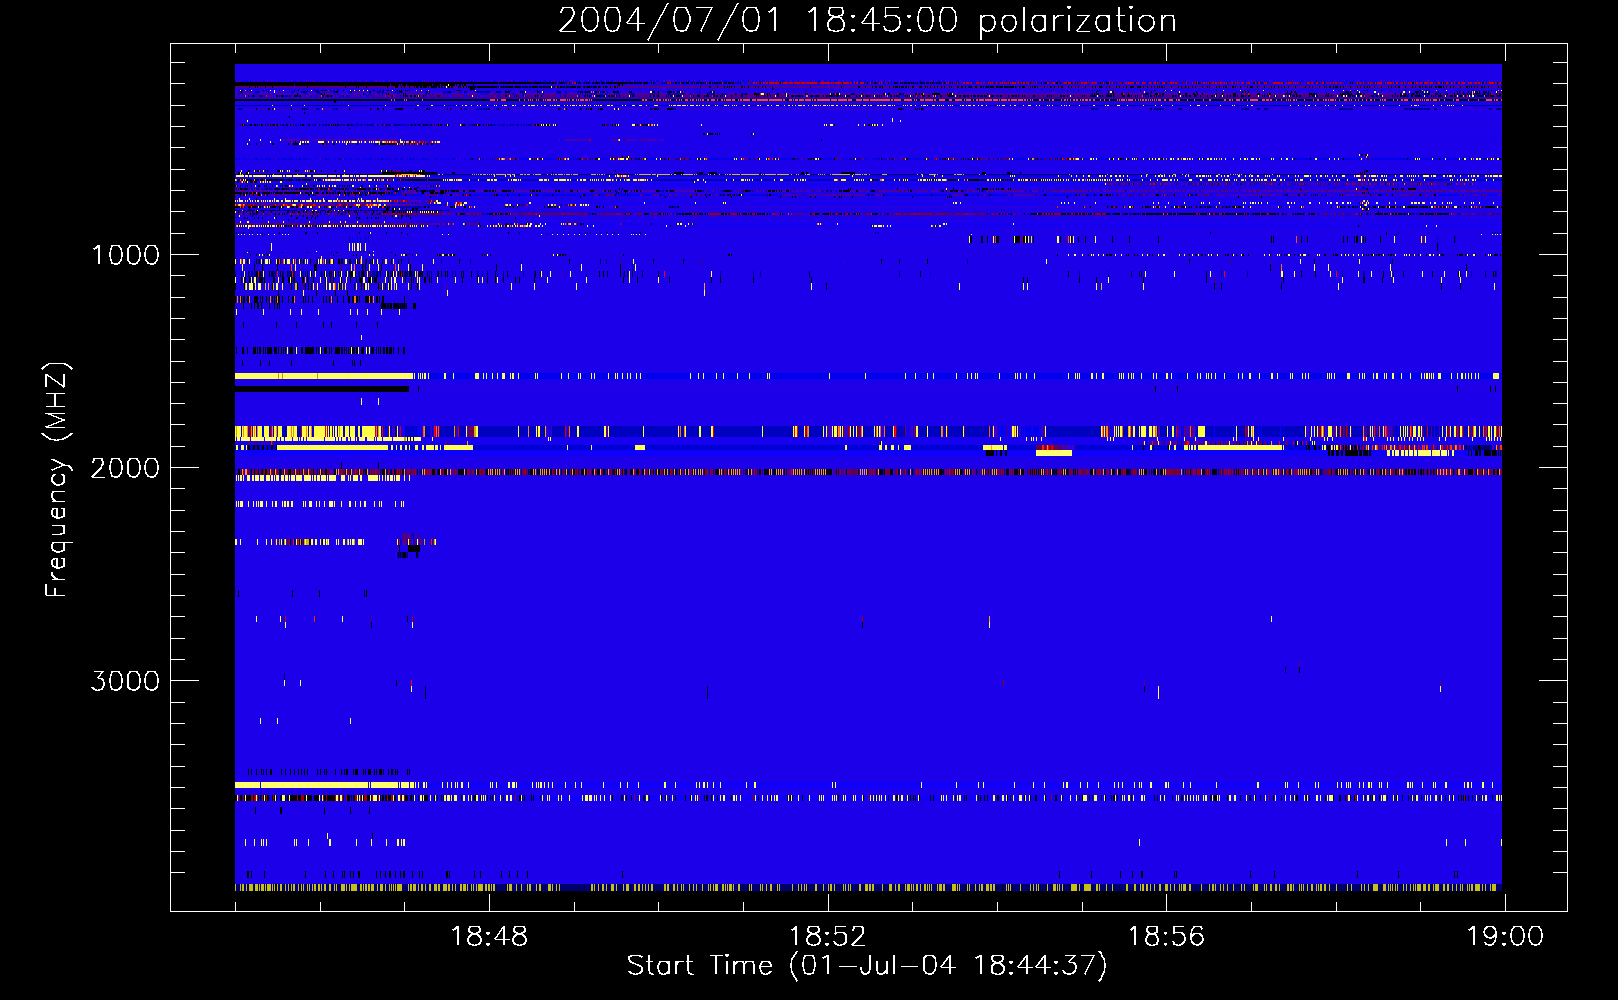Click the plot title '2004/07/01 18:45:00 polarization'
The image size is (1618, 1000).
tap(867, 21)
